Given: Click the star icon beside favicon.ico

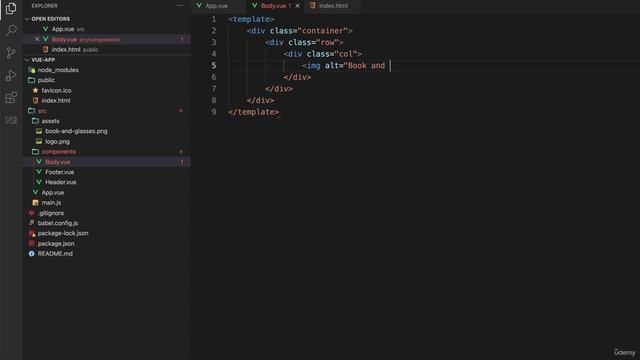Looking at the screenshot, I should click(35, 90).
